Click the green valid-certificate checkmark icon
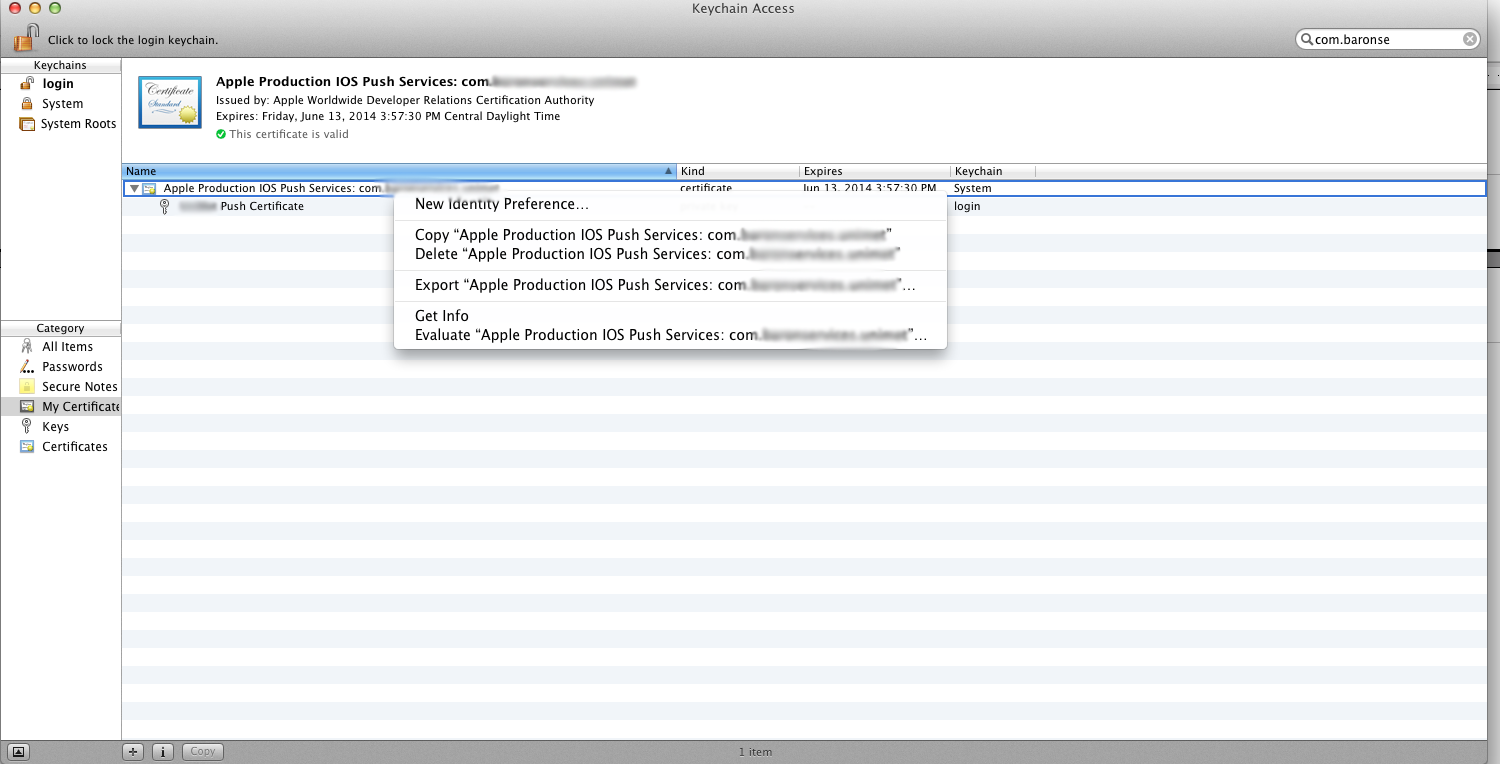This screenshot has width=1500, height=764. (221, 134)
